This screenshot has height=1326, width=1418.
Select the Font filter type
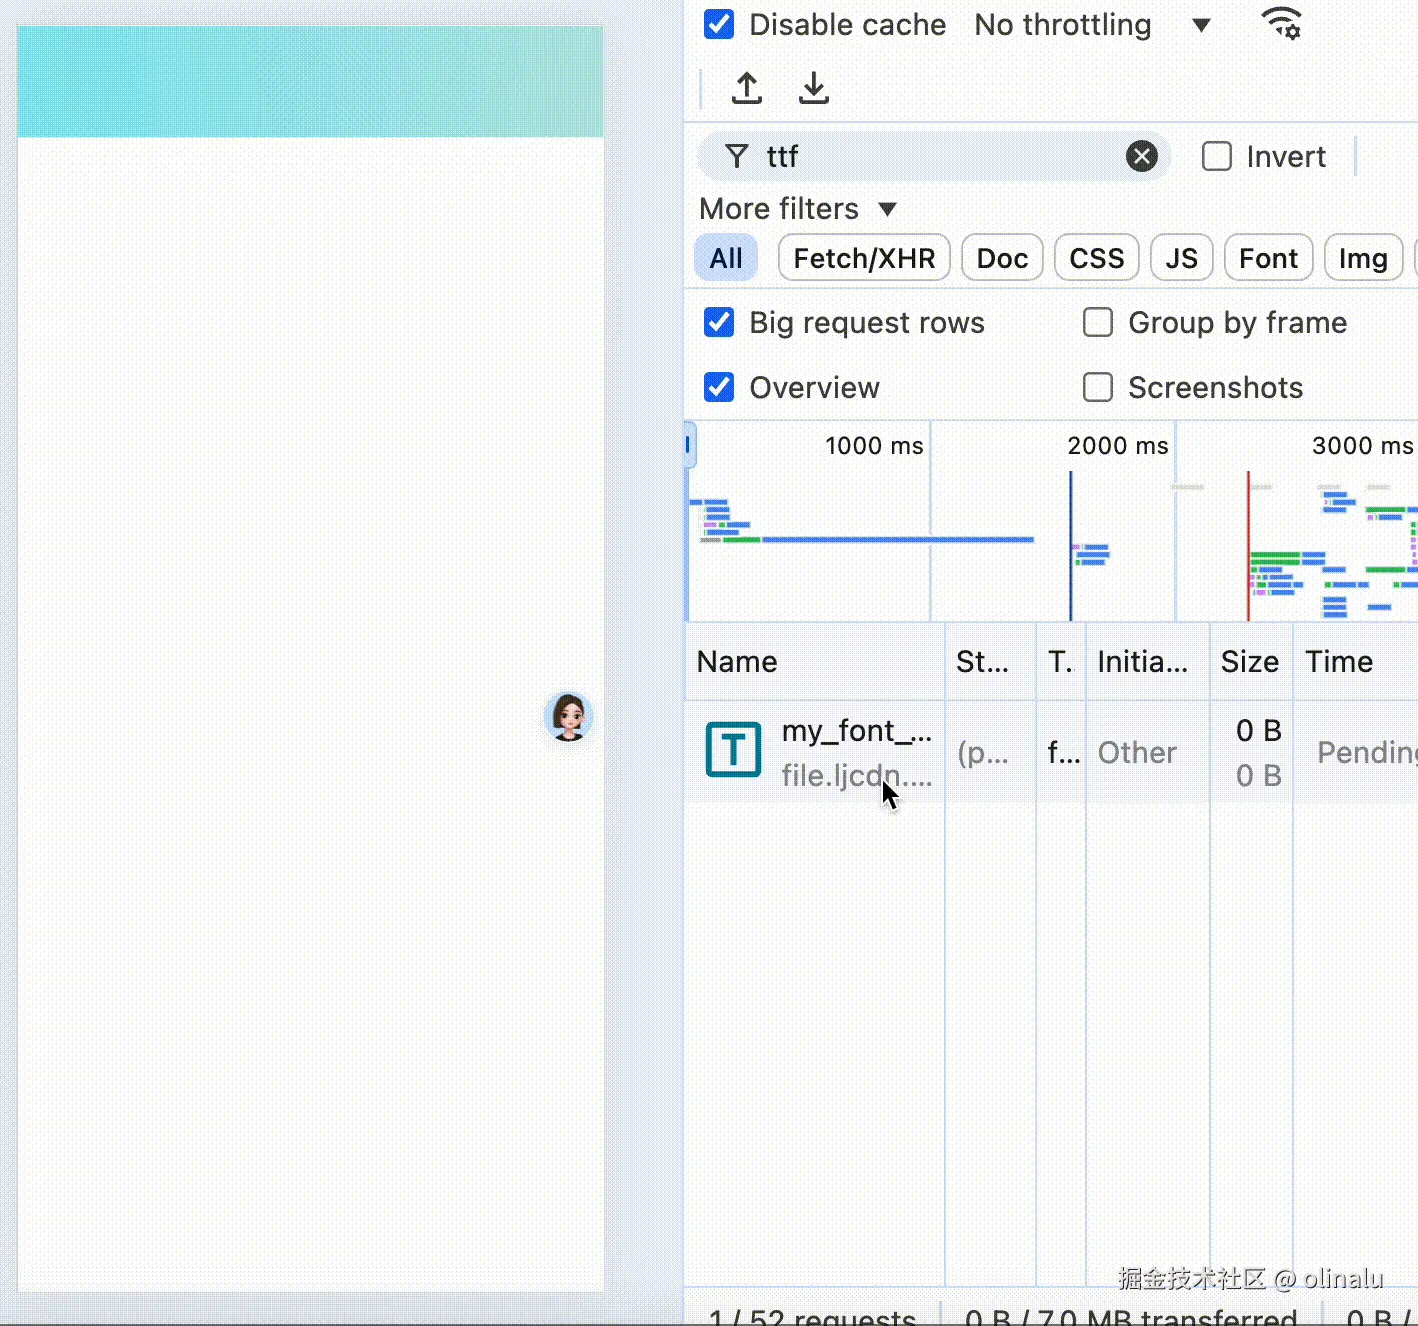point(1269,258)
